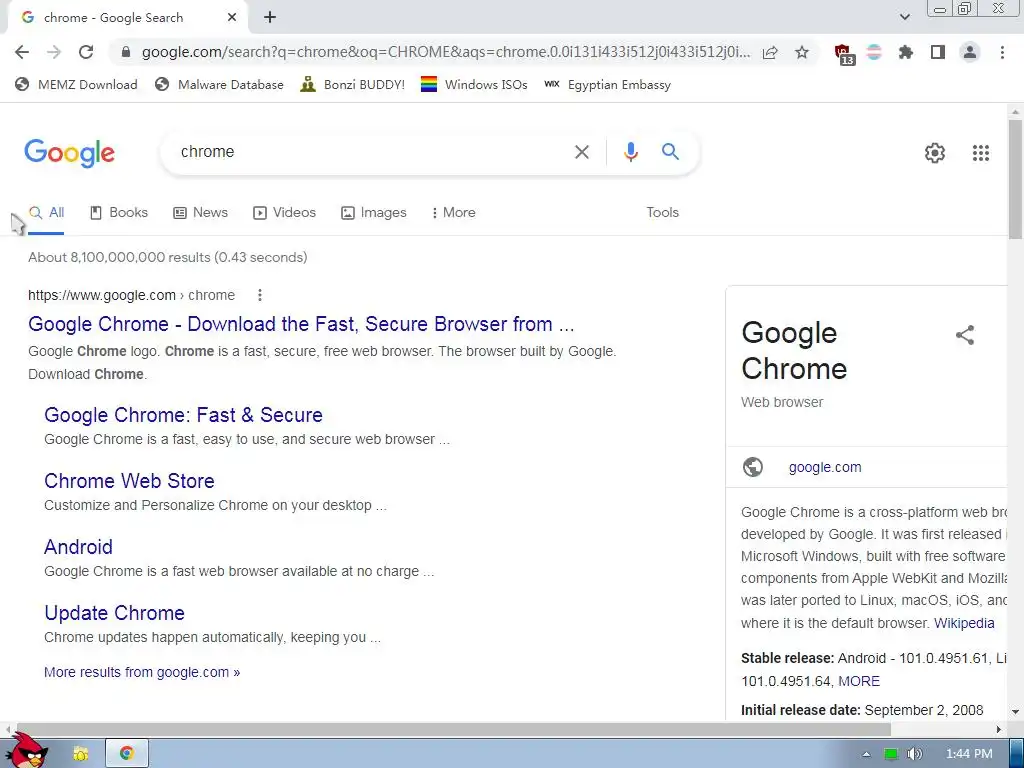Viewport: 1024px width, 768px height.
Task: Click the vertical scrollbar thumb
Action: pyautogui.click(x=1015, y=178)
